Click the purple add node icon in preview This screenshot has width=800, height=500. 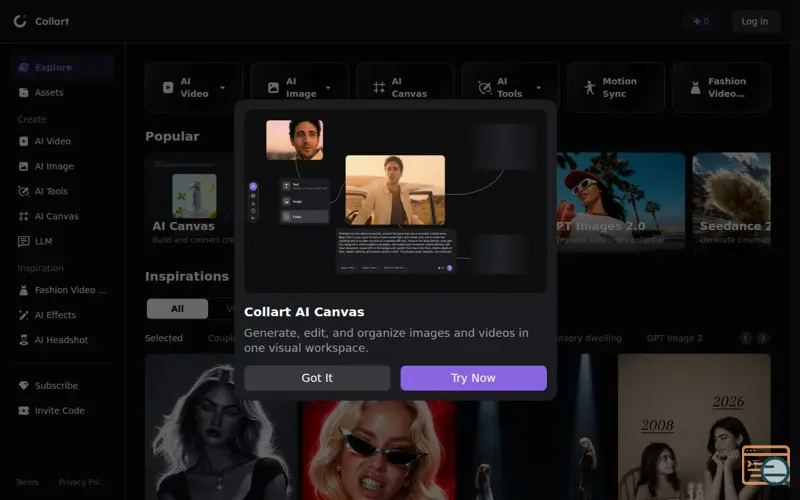[253, 186]
